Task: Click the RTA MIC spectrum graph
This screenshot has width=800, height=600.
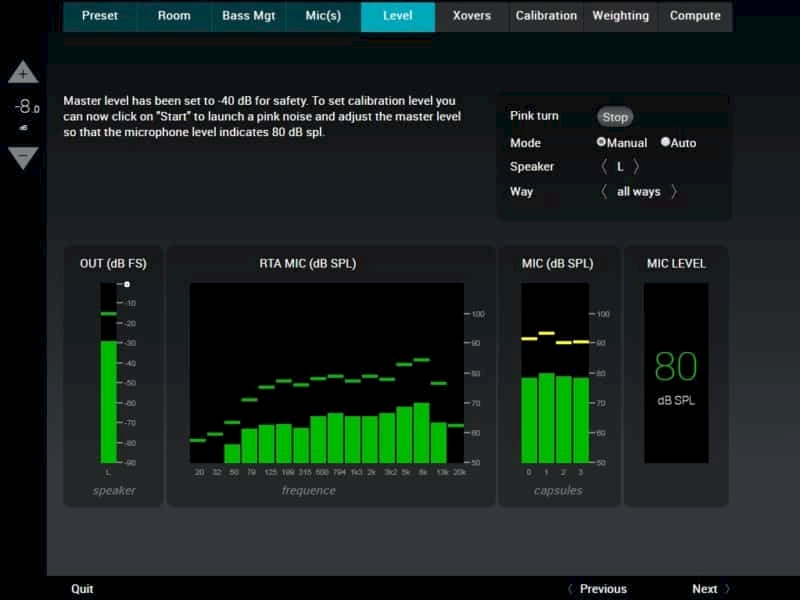Action: point(327,373)
